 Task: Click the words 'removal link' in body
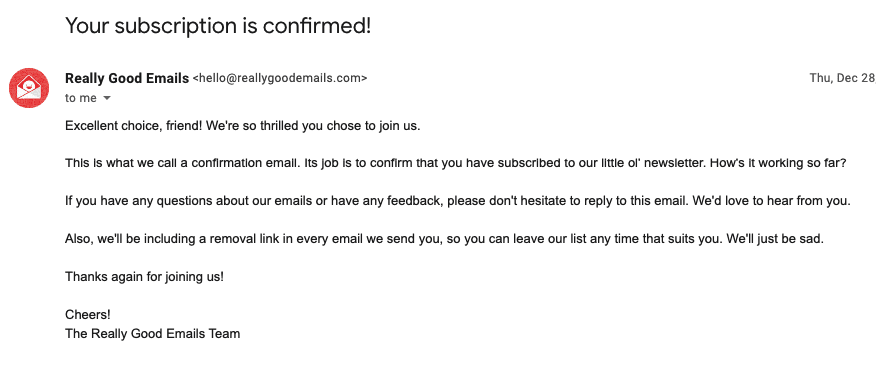click(x=226, y=239)
